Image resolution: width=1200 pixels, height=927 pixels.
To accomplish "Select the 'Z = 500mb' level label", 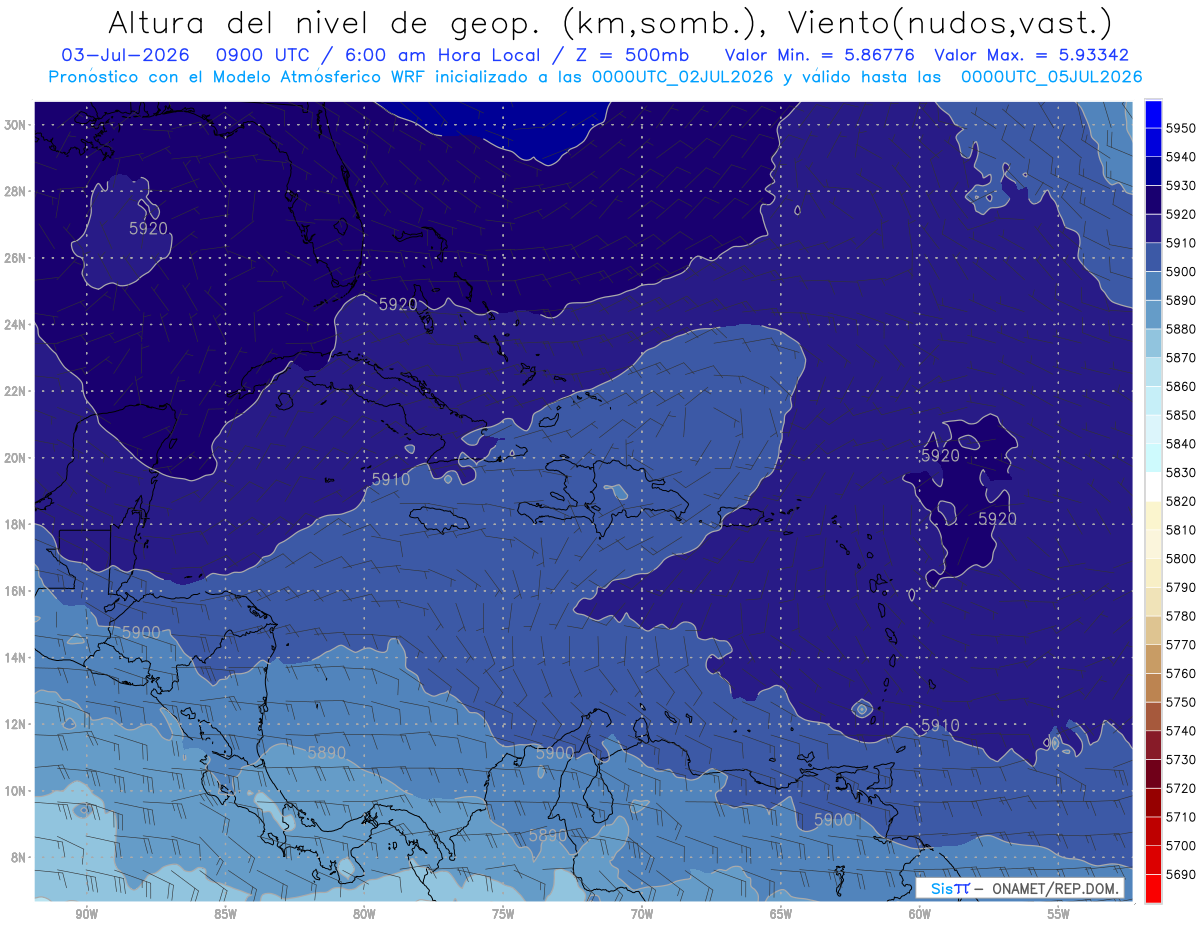I will [633, 55].
